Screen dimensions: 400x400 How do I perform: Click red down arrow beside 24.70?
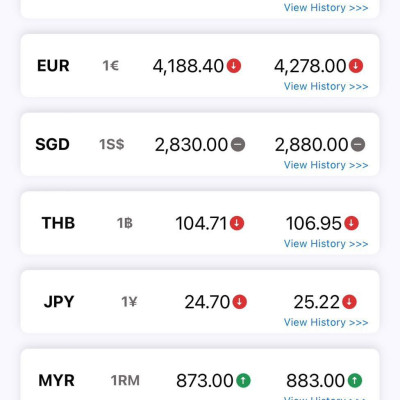tap(240, 302)
